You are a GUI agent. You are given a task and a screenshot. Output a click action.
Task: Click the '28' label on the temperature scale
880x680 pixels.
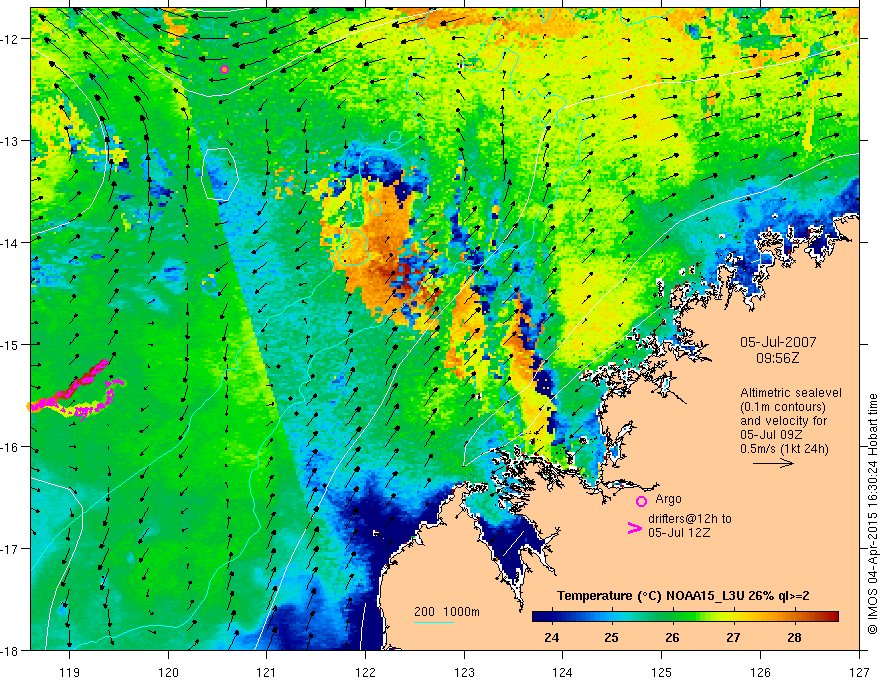click(794, 637)
